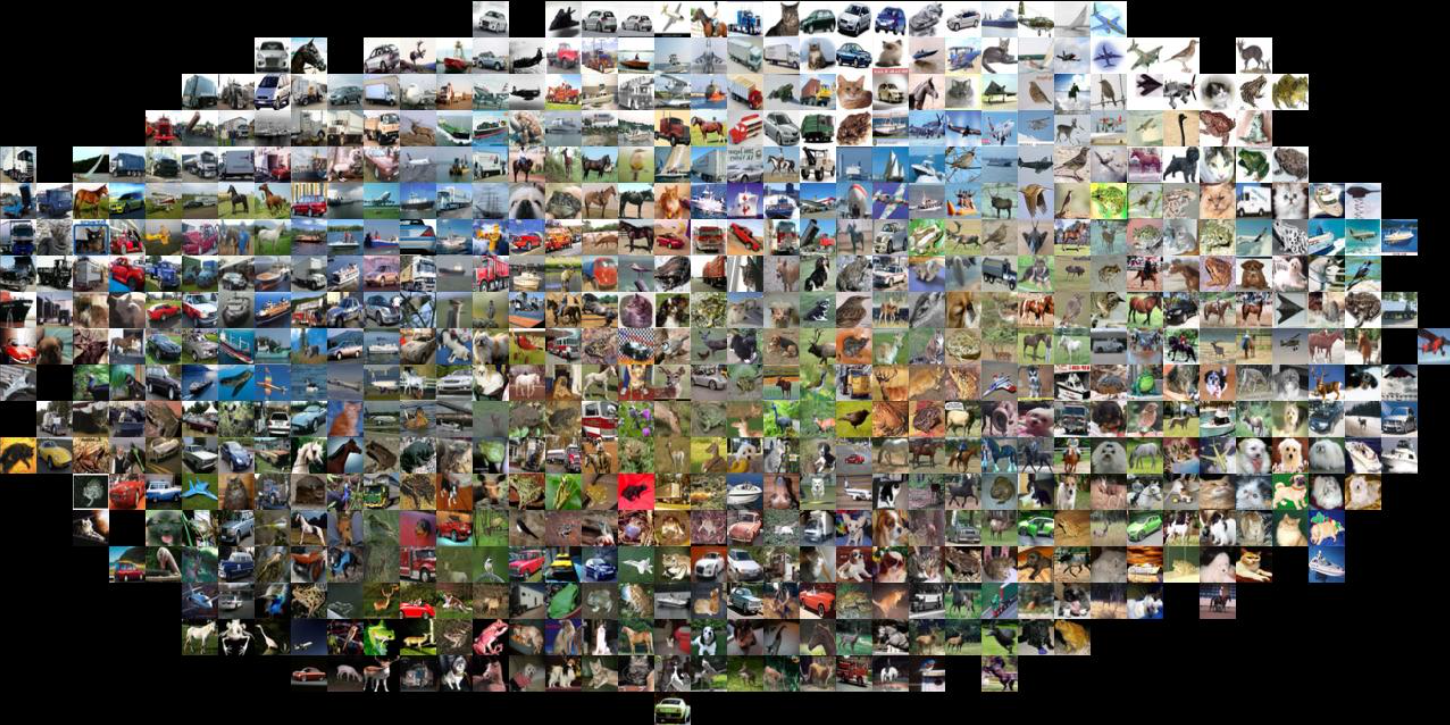Click the black animal on yellow background thumbnail

pyautogui.click(x=18, y=455)
